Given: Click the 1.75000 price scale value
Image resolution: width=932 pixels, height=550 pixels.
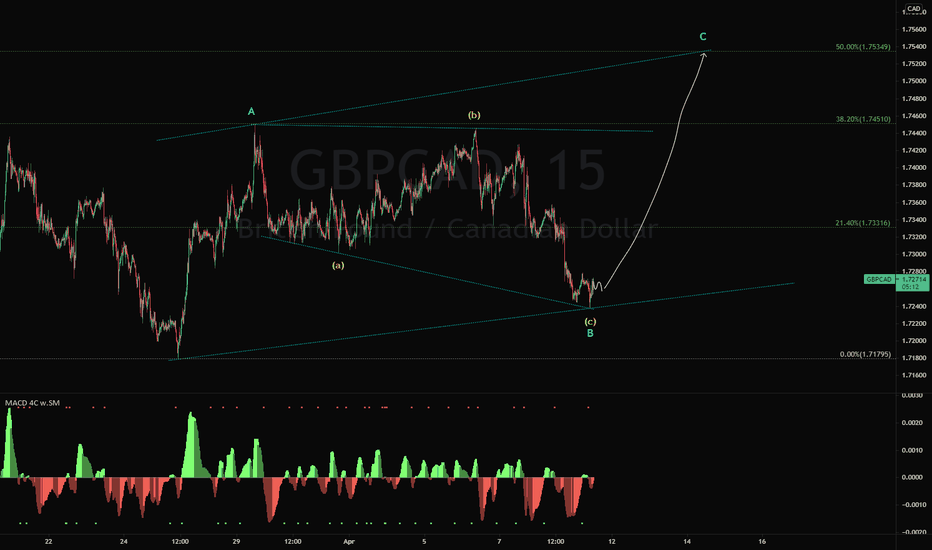Looking at the screenshot, I should pyautogui.click(x=914, y=81).
